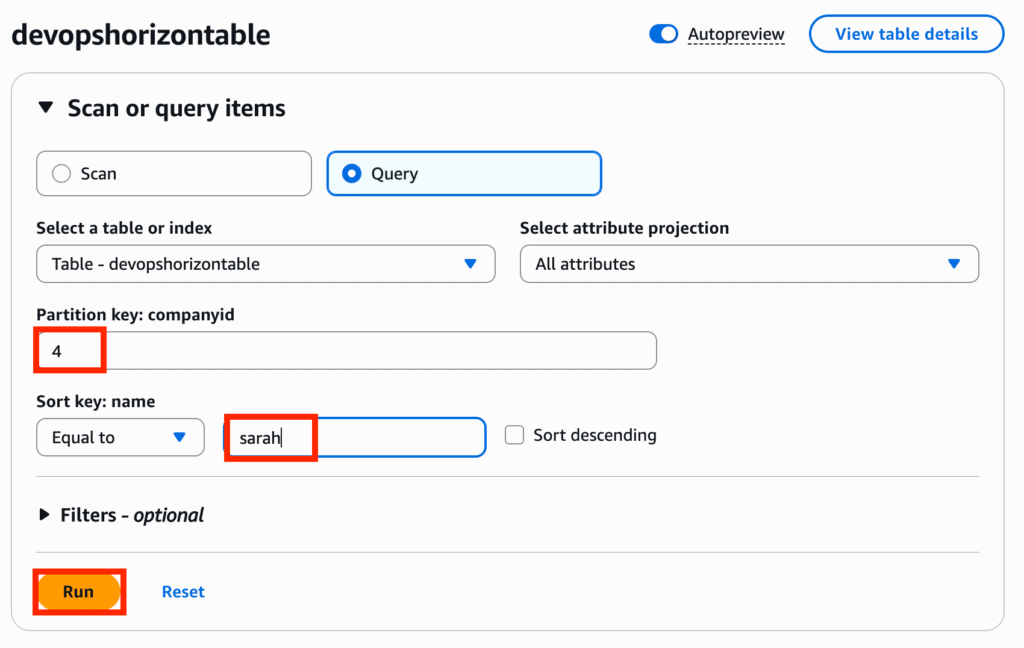
Task: Click the Reset link
Action: point(183,592)
